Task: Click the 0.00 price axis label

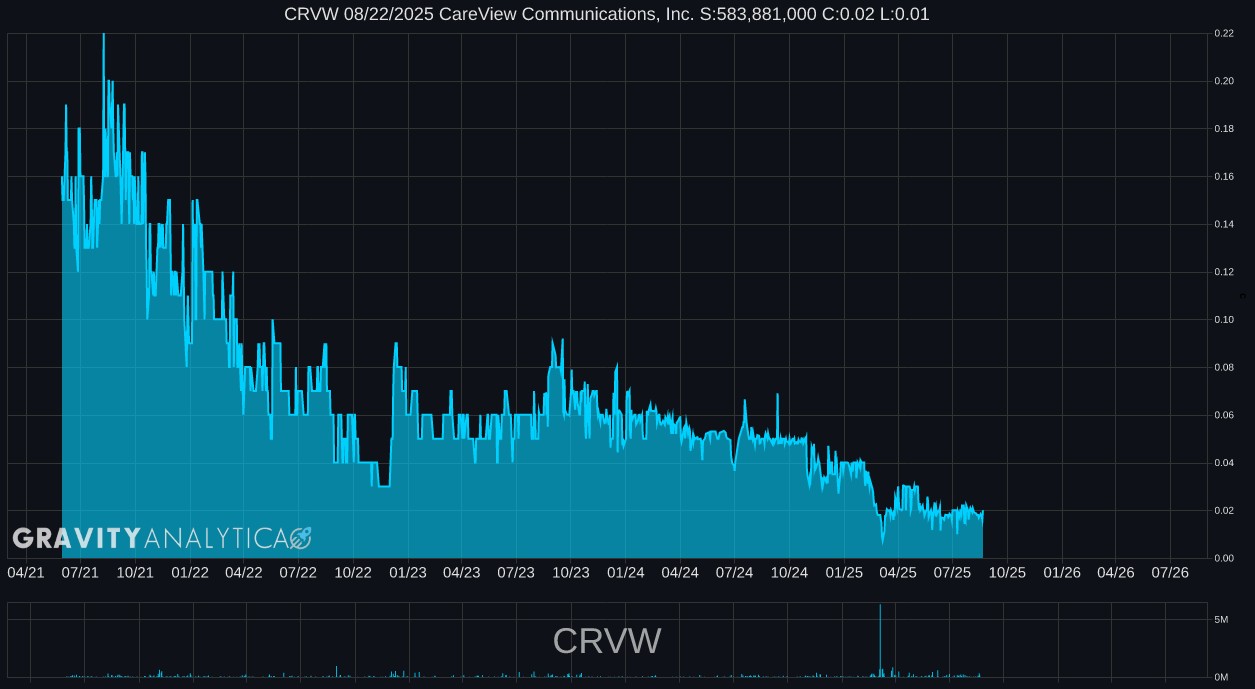Action: [x=1224, y=558]
